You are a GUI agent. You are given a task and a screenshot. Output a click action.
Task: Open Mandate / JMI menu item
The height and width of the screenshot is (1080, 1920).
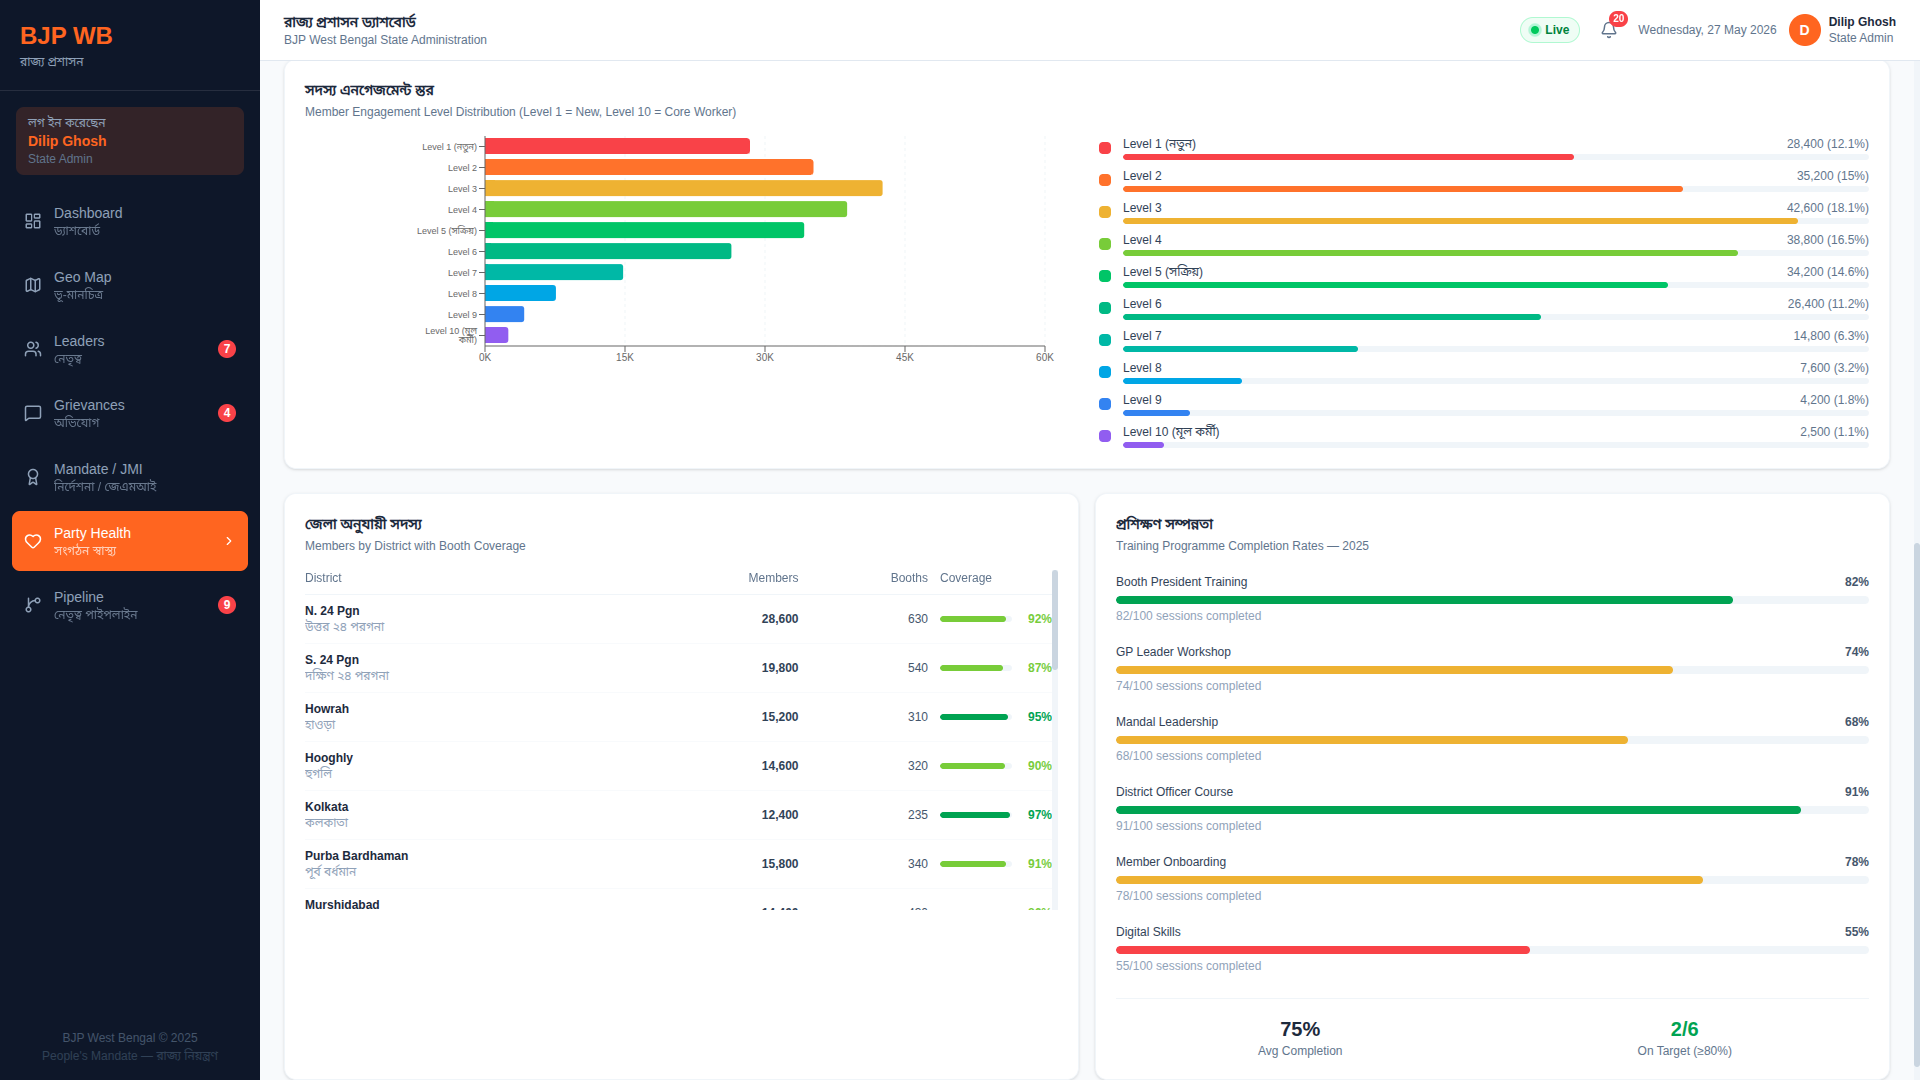130,477
